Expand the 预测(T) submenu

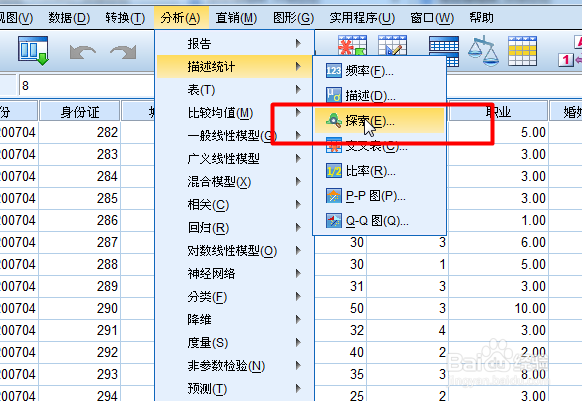coord(235,389)
